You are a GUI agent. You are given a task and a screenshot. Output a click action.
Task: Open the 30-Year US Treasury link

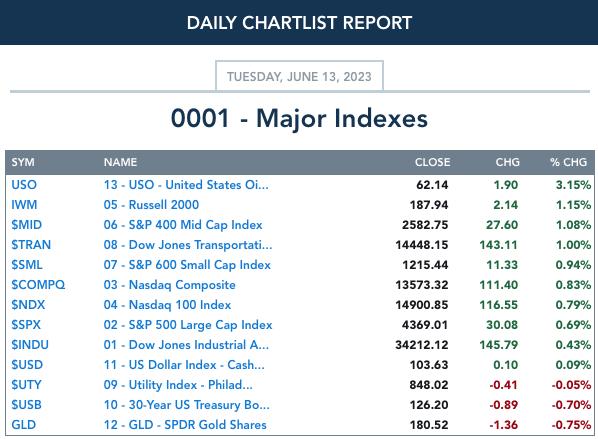(x=186, y=405)
